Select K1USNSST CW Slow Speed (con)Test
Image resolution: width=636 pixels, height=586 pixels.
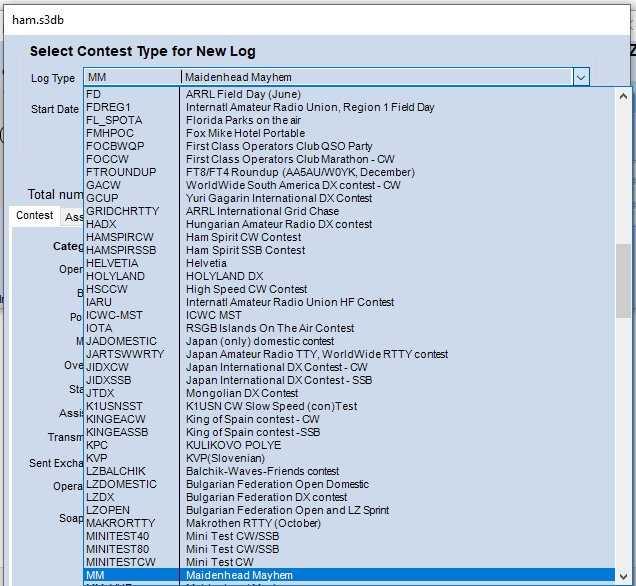point(350,406)
